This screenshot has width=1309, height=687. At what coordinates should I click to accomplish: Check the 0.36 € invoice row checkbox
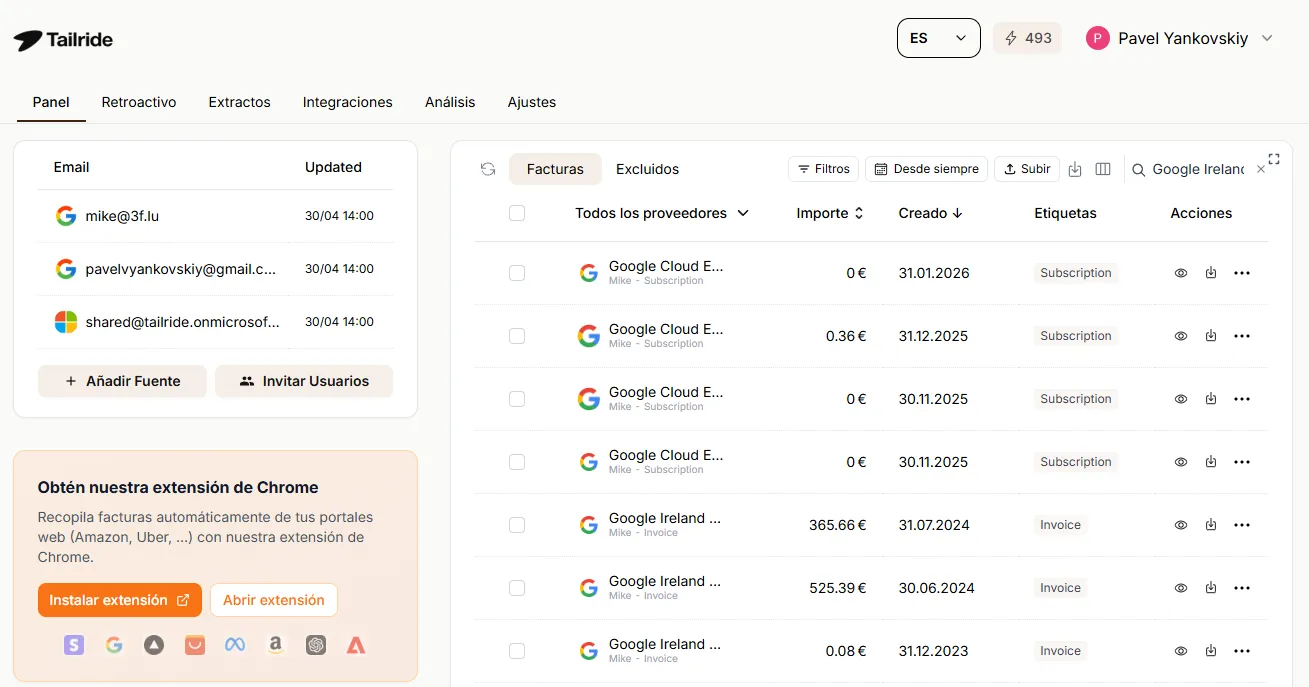point(517,336)
